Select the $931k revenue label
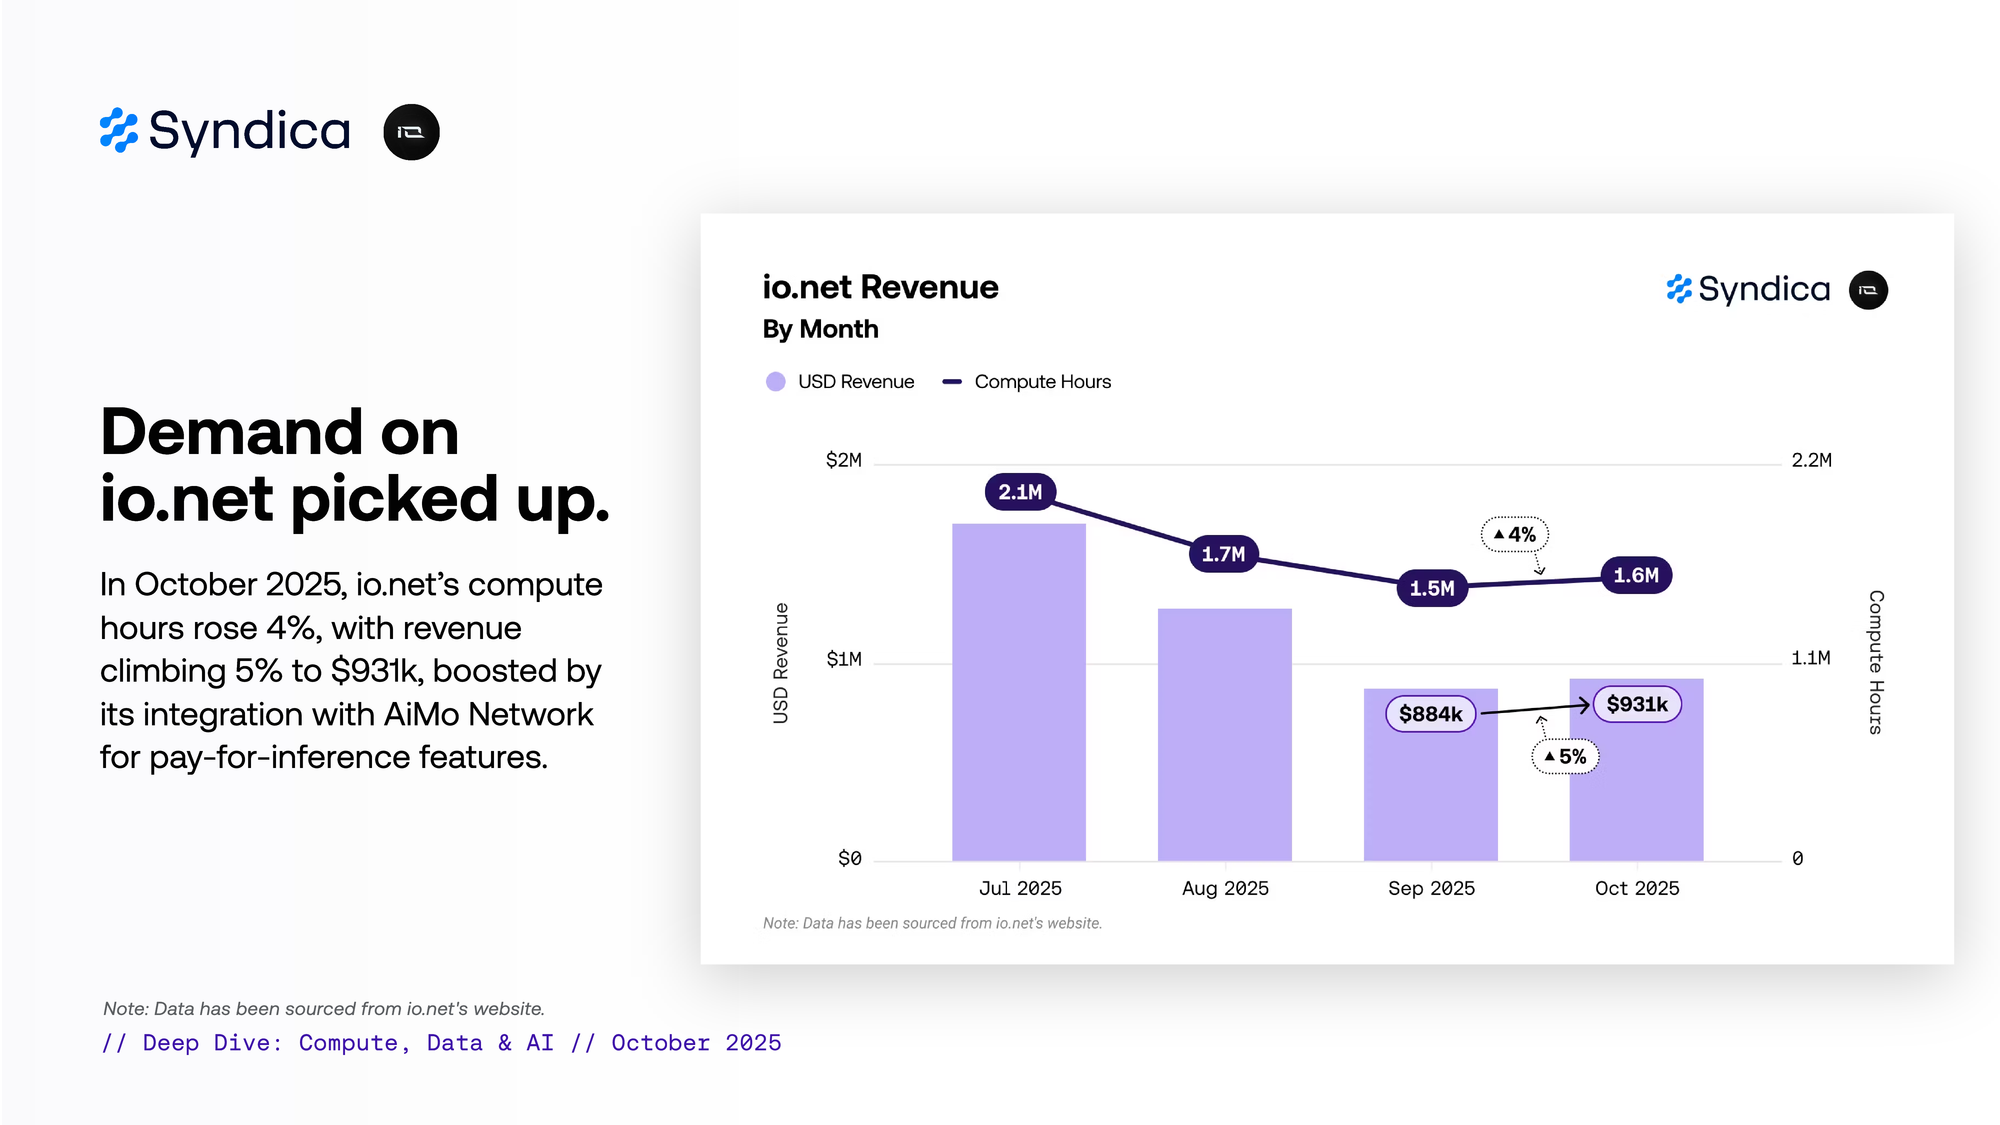This screenshot has width=2000, height=1125. pos(1637,704)
